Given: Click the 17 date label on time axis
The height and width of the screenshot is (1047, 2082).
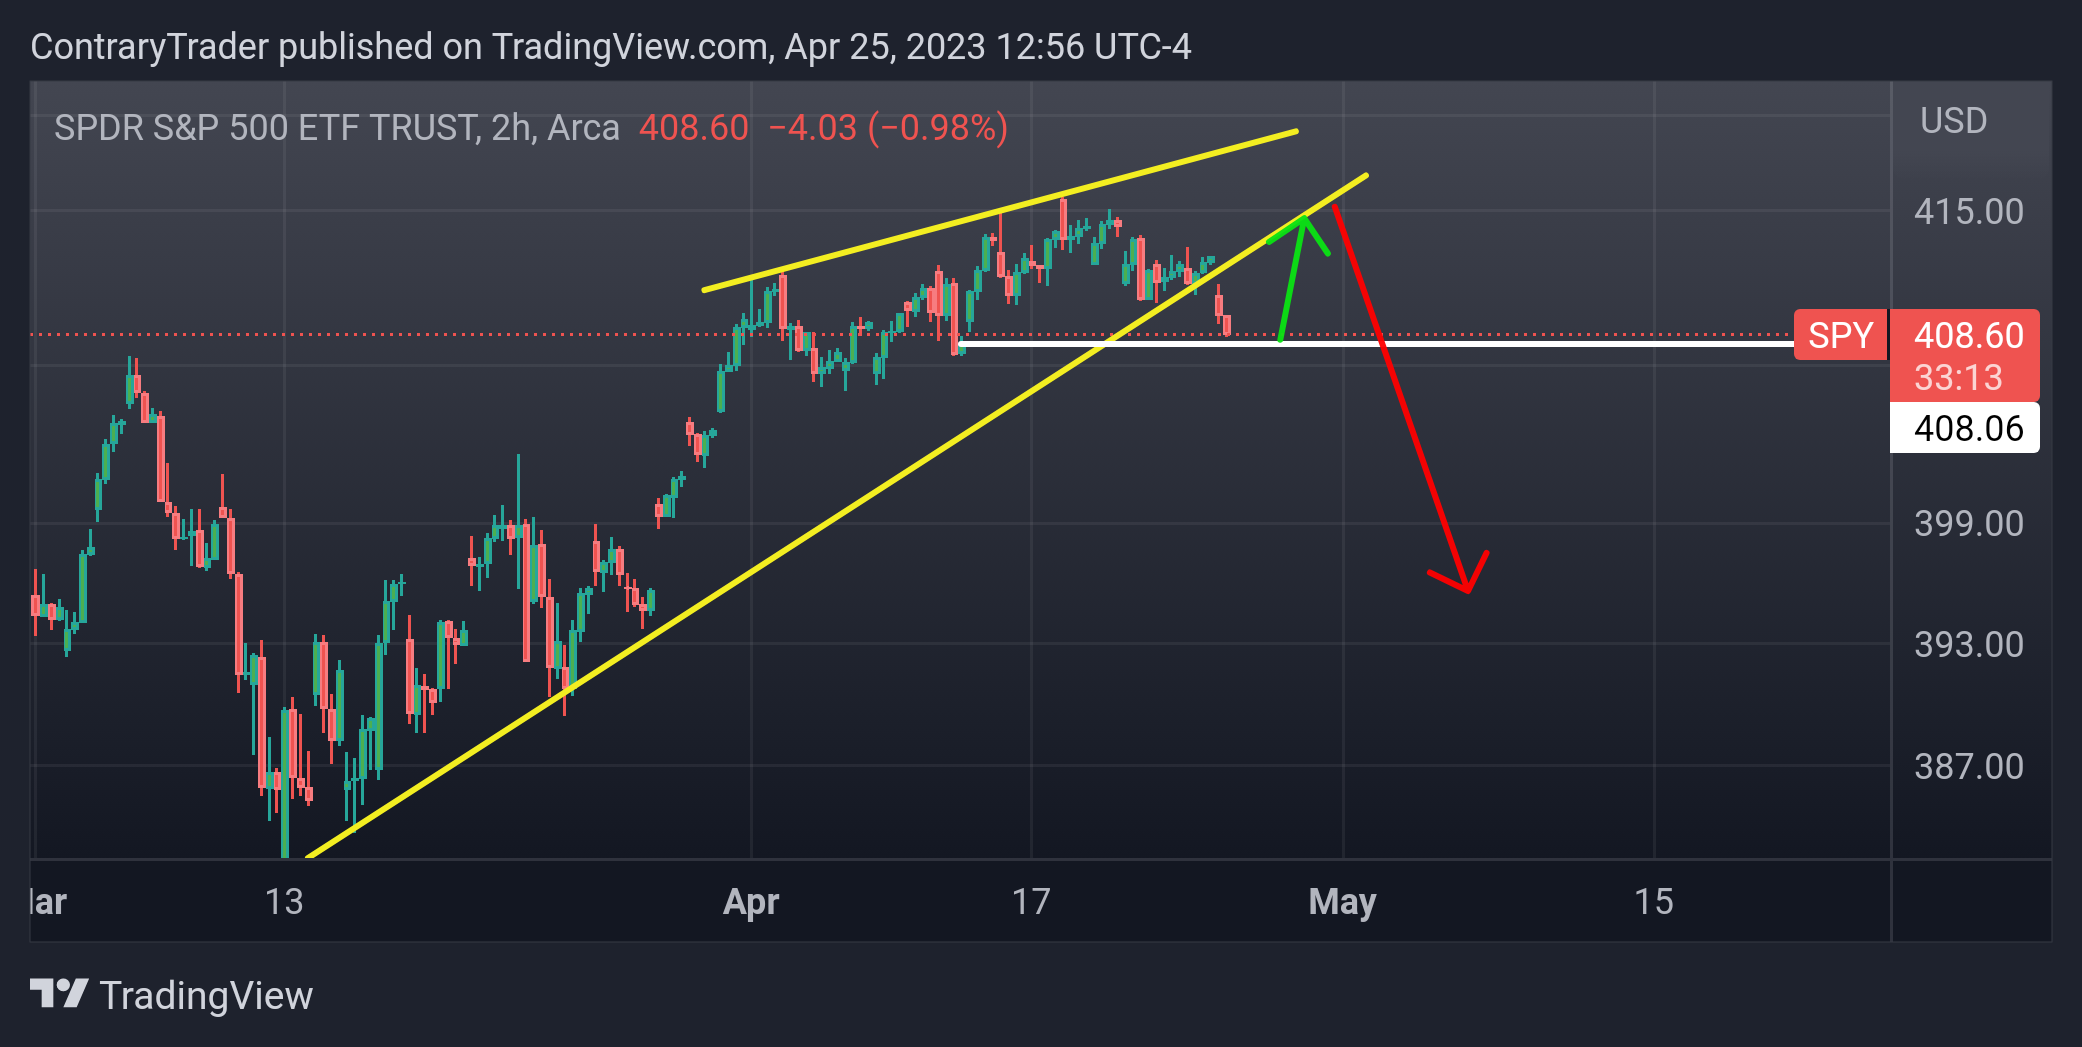Looking at the screenshot, I should (1031, 902).
